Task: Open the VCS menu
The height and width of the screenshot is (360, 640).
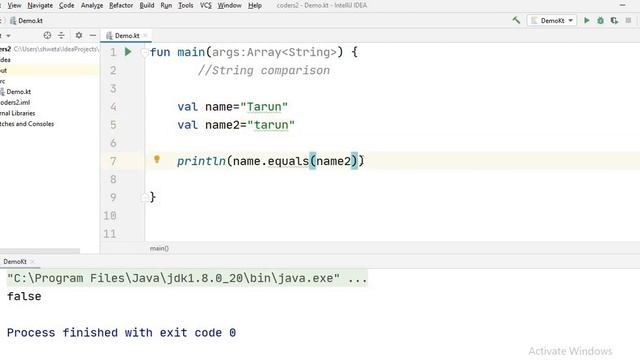Action: click(206, 5)
